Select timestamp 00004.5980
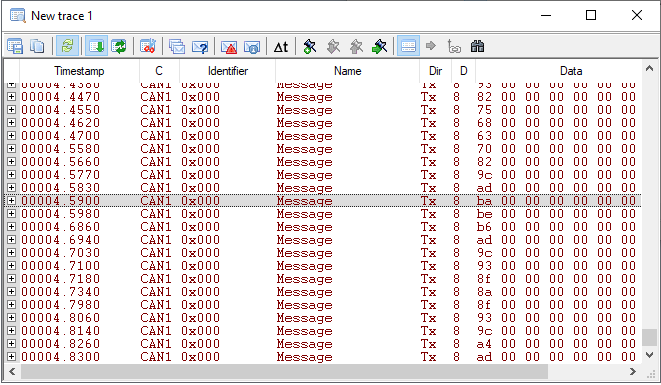Viewport: 661px width, 385px height. [61, 214]
